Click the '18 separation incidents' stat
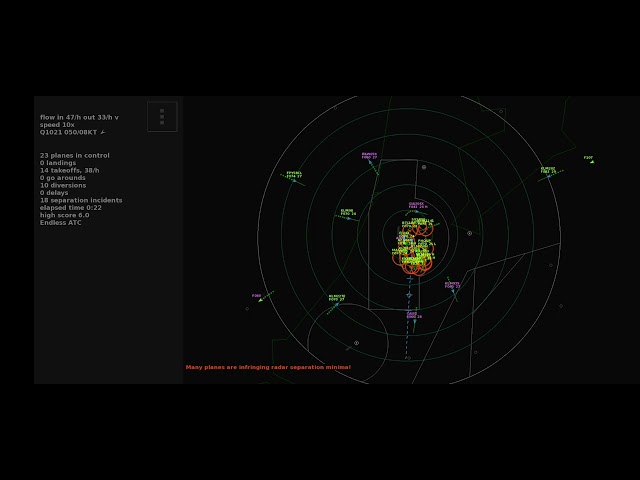The height and width of the screenshot is (480, 640). 81,200
